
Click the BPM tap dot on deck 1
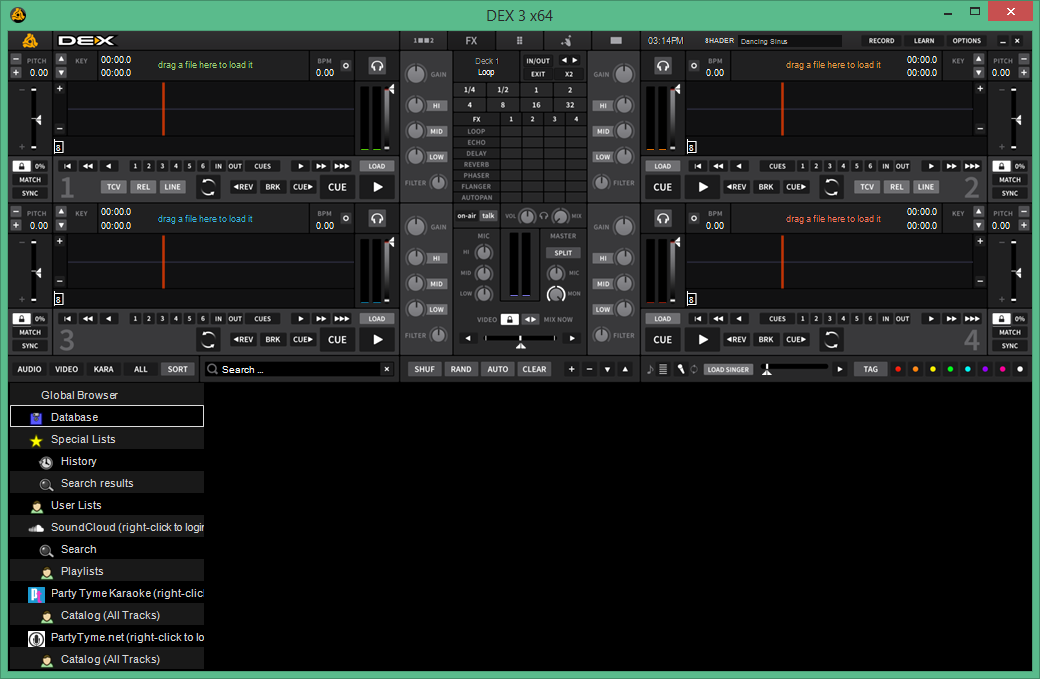click(x=346, y=66)
